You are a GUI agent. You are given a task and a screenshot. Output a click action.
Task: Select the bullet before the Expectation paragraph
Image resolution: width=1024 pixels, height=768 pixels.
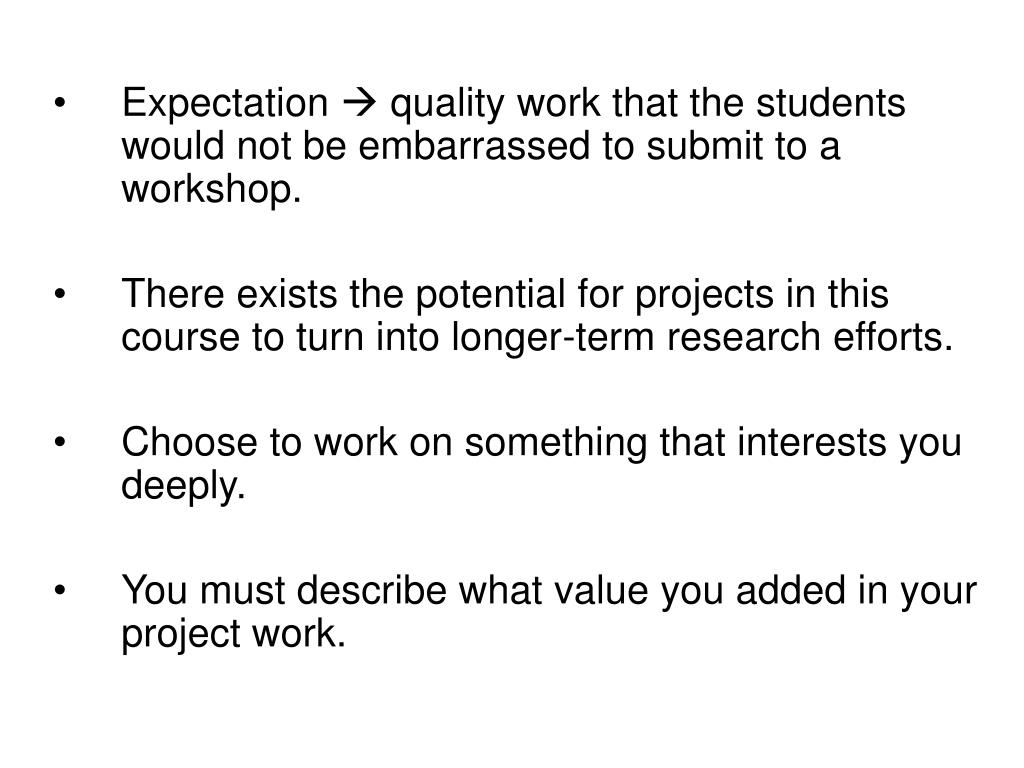[60, 103]
